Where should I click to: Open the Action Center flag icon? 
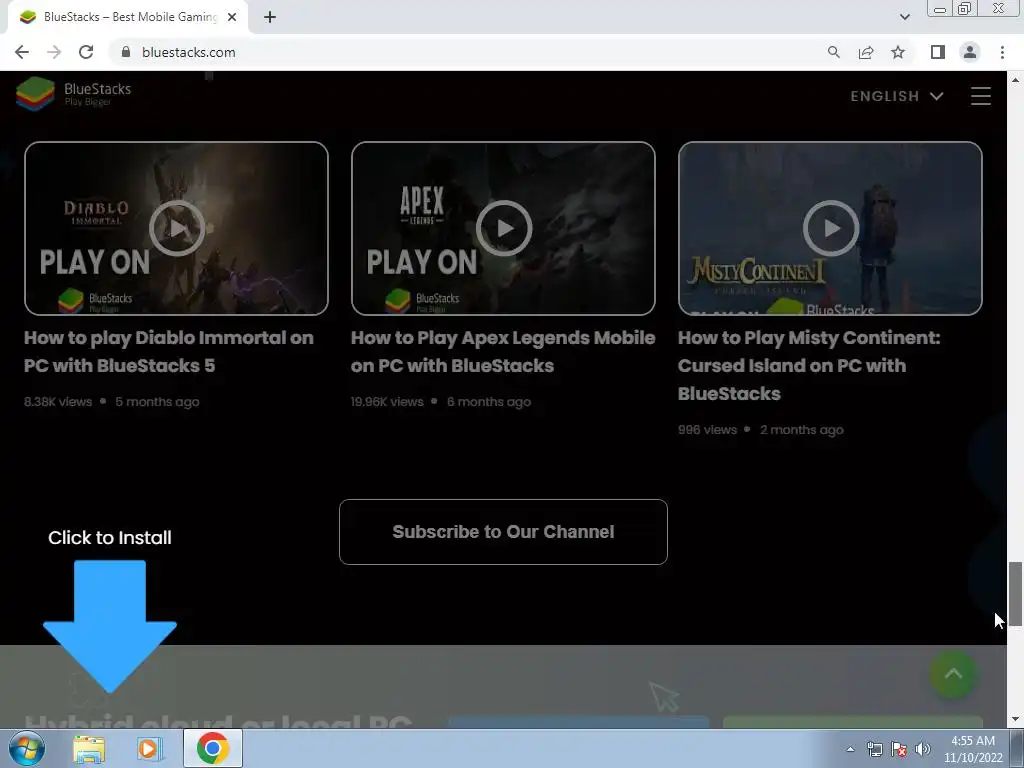point(899,750)
